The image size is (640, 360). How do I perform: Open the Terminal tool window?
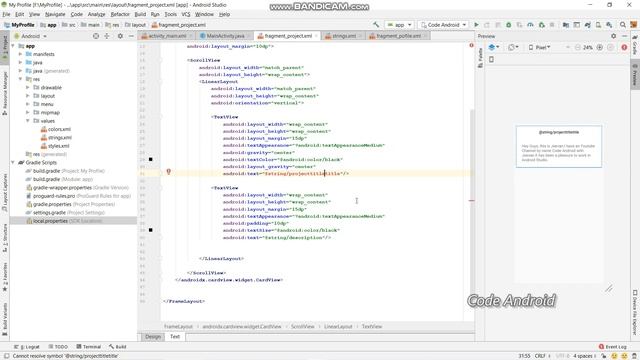pyautogui.click(x=89, y=347)
